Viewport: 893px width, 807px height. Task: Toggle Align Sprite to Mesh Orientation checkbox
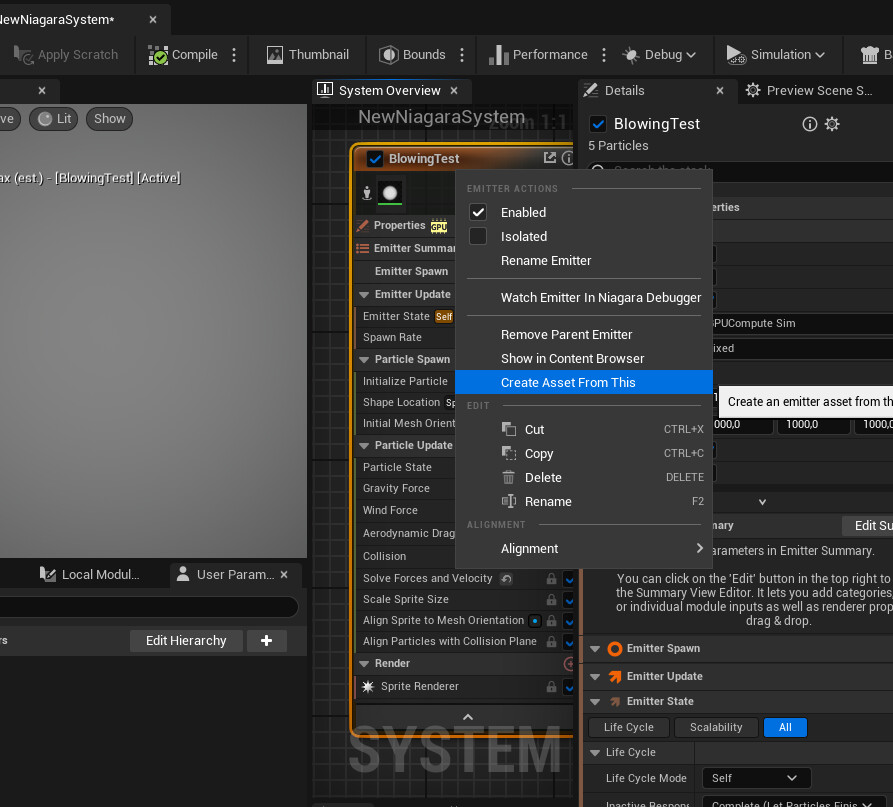(568, 621)
